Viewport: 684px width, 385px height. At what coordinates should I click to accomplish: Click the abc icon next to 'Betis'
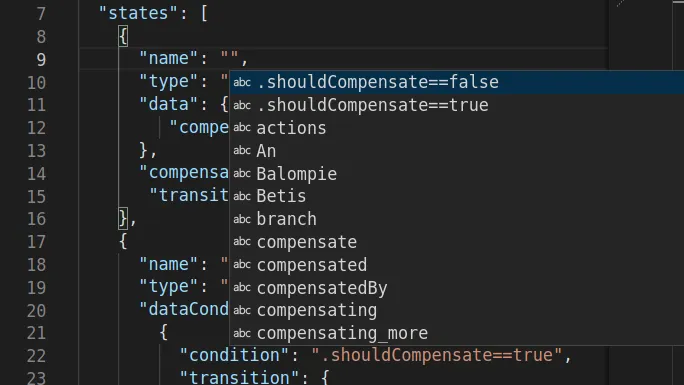[x=242, y=196]
